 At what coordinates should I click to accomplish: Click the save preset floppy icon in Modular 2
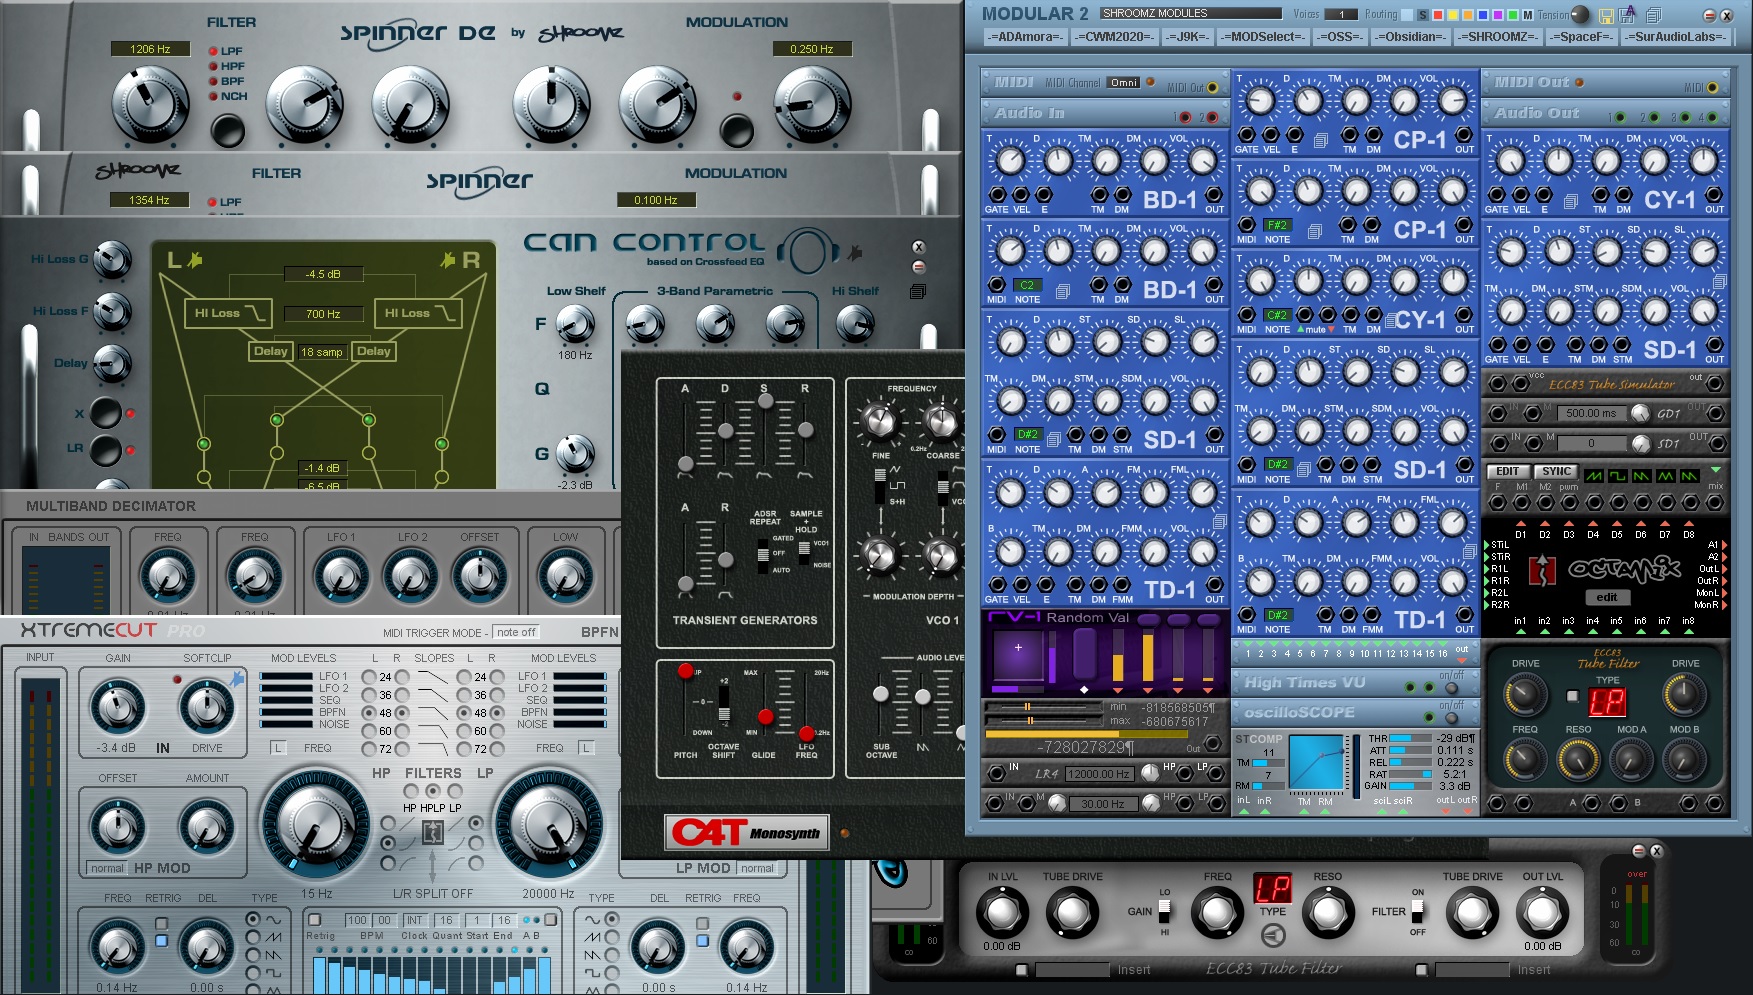[1606, 15]
